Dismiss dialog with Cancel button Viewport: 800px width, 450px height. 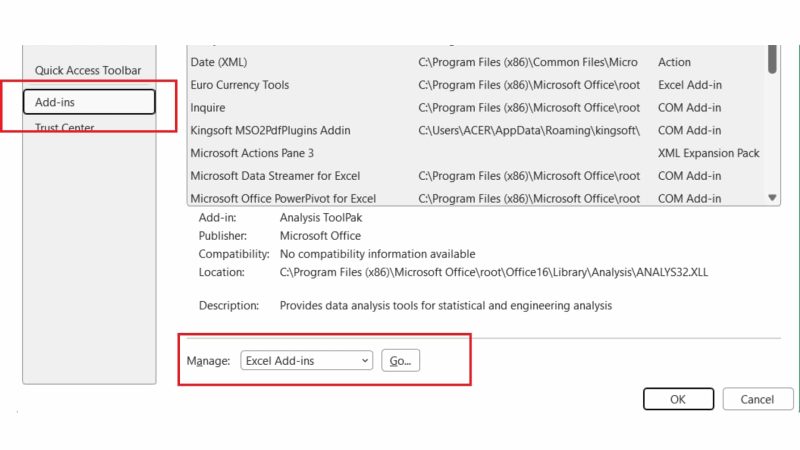758,399
